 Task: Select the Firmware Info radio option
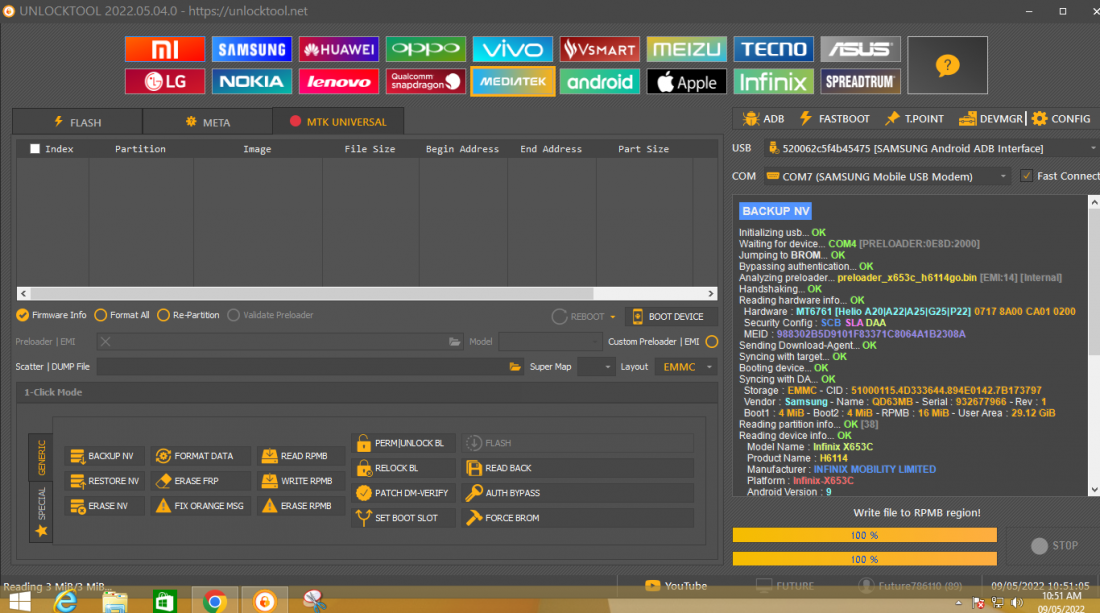[x=51, y=315]
